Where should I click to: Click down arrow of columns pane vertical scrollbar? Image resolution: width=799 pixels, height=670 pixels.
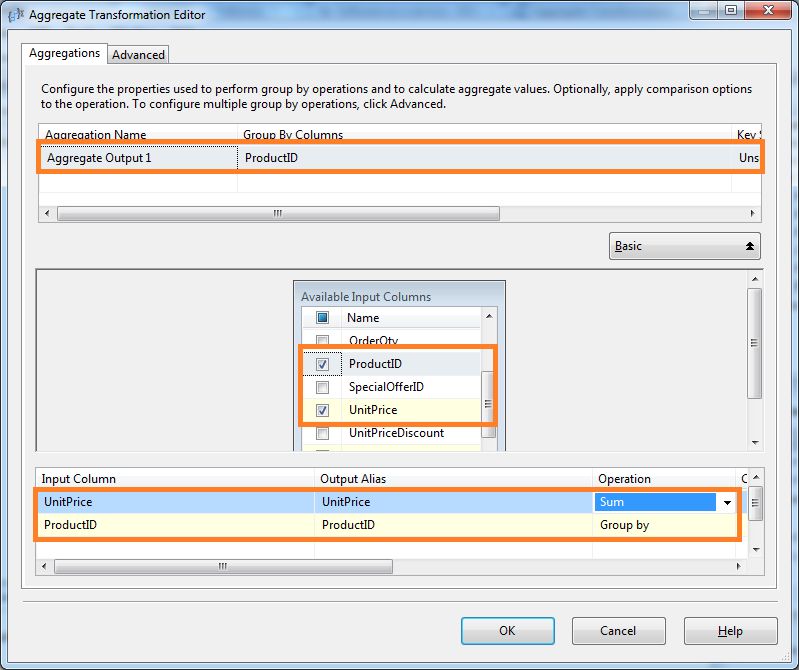click(x=755, y=443)
